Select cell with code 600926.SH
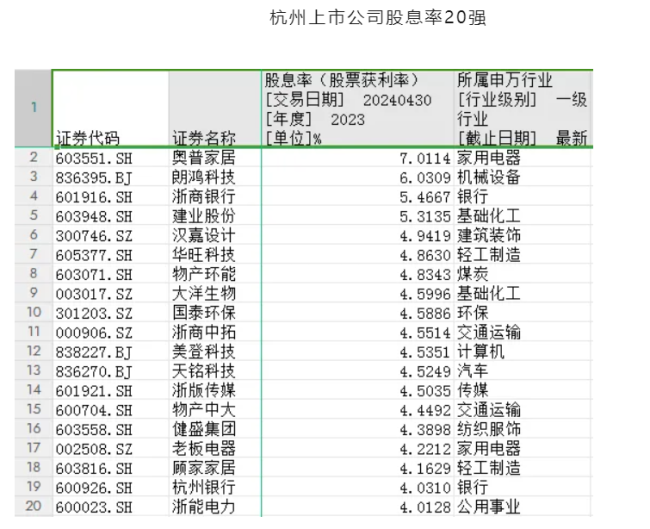This screenshot has height=529, width=650. tap(111, 487)
